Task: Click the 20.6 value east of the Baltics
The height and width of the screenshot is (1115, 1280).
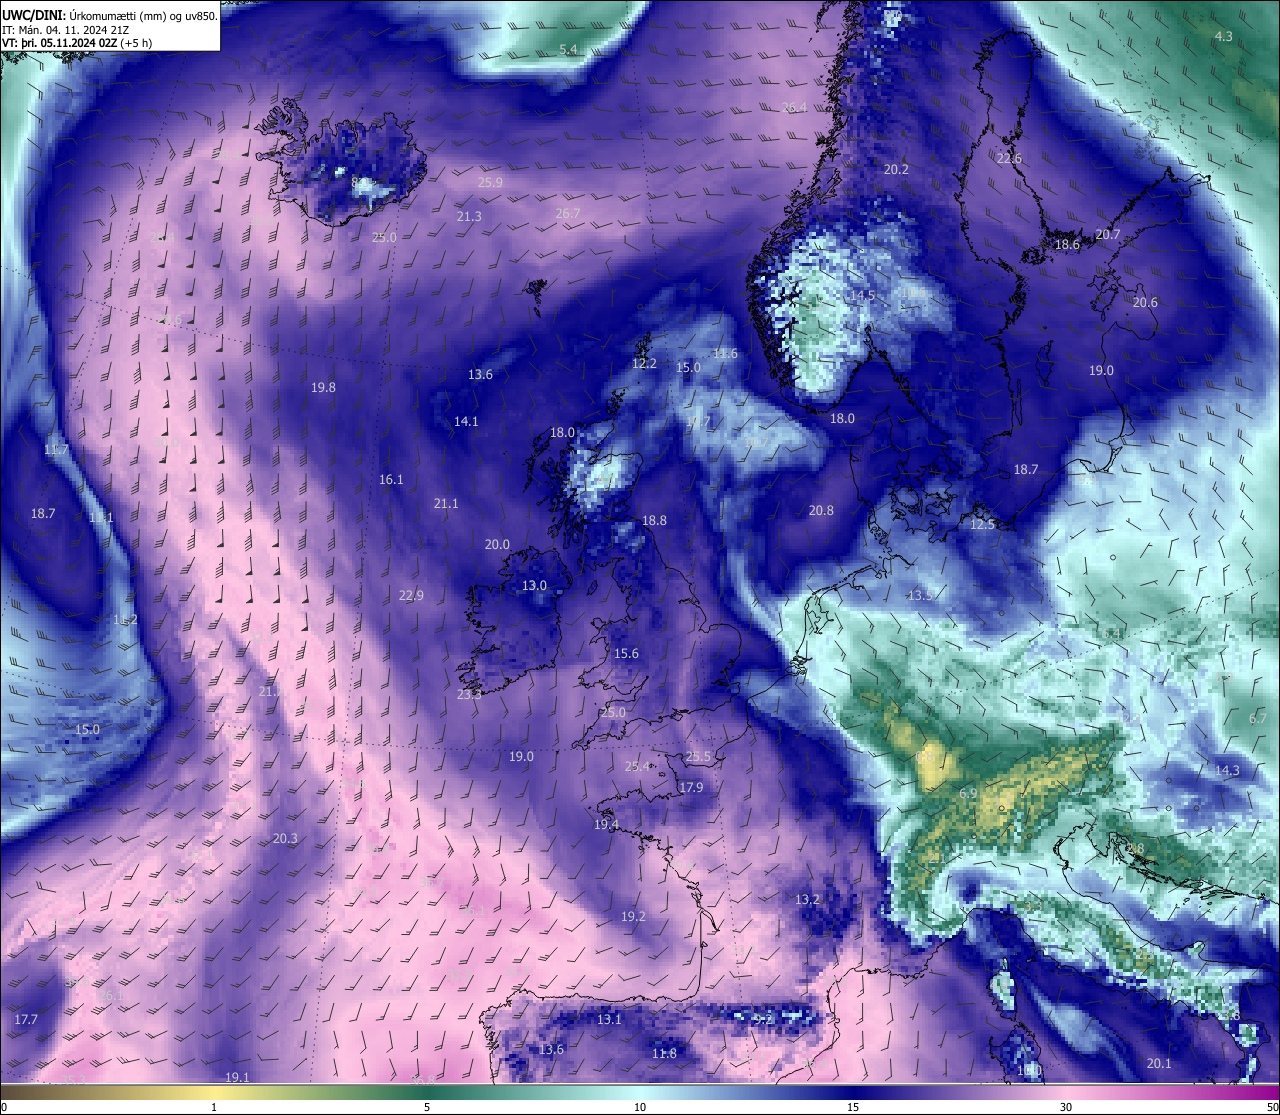Action: 1145,303
